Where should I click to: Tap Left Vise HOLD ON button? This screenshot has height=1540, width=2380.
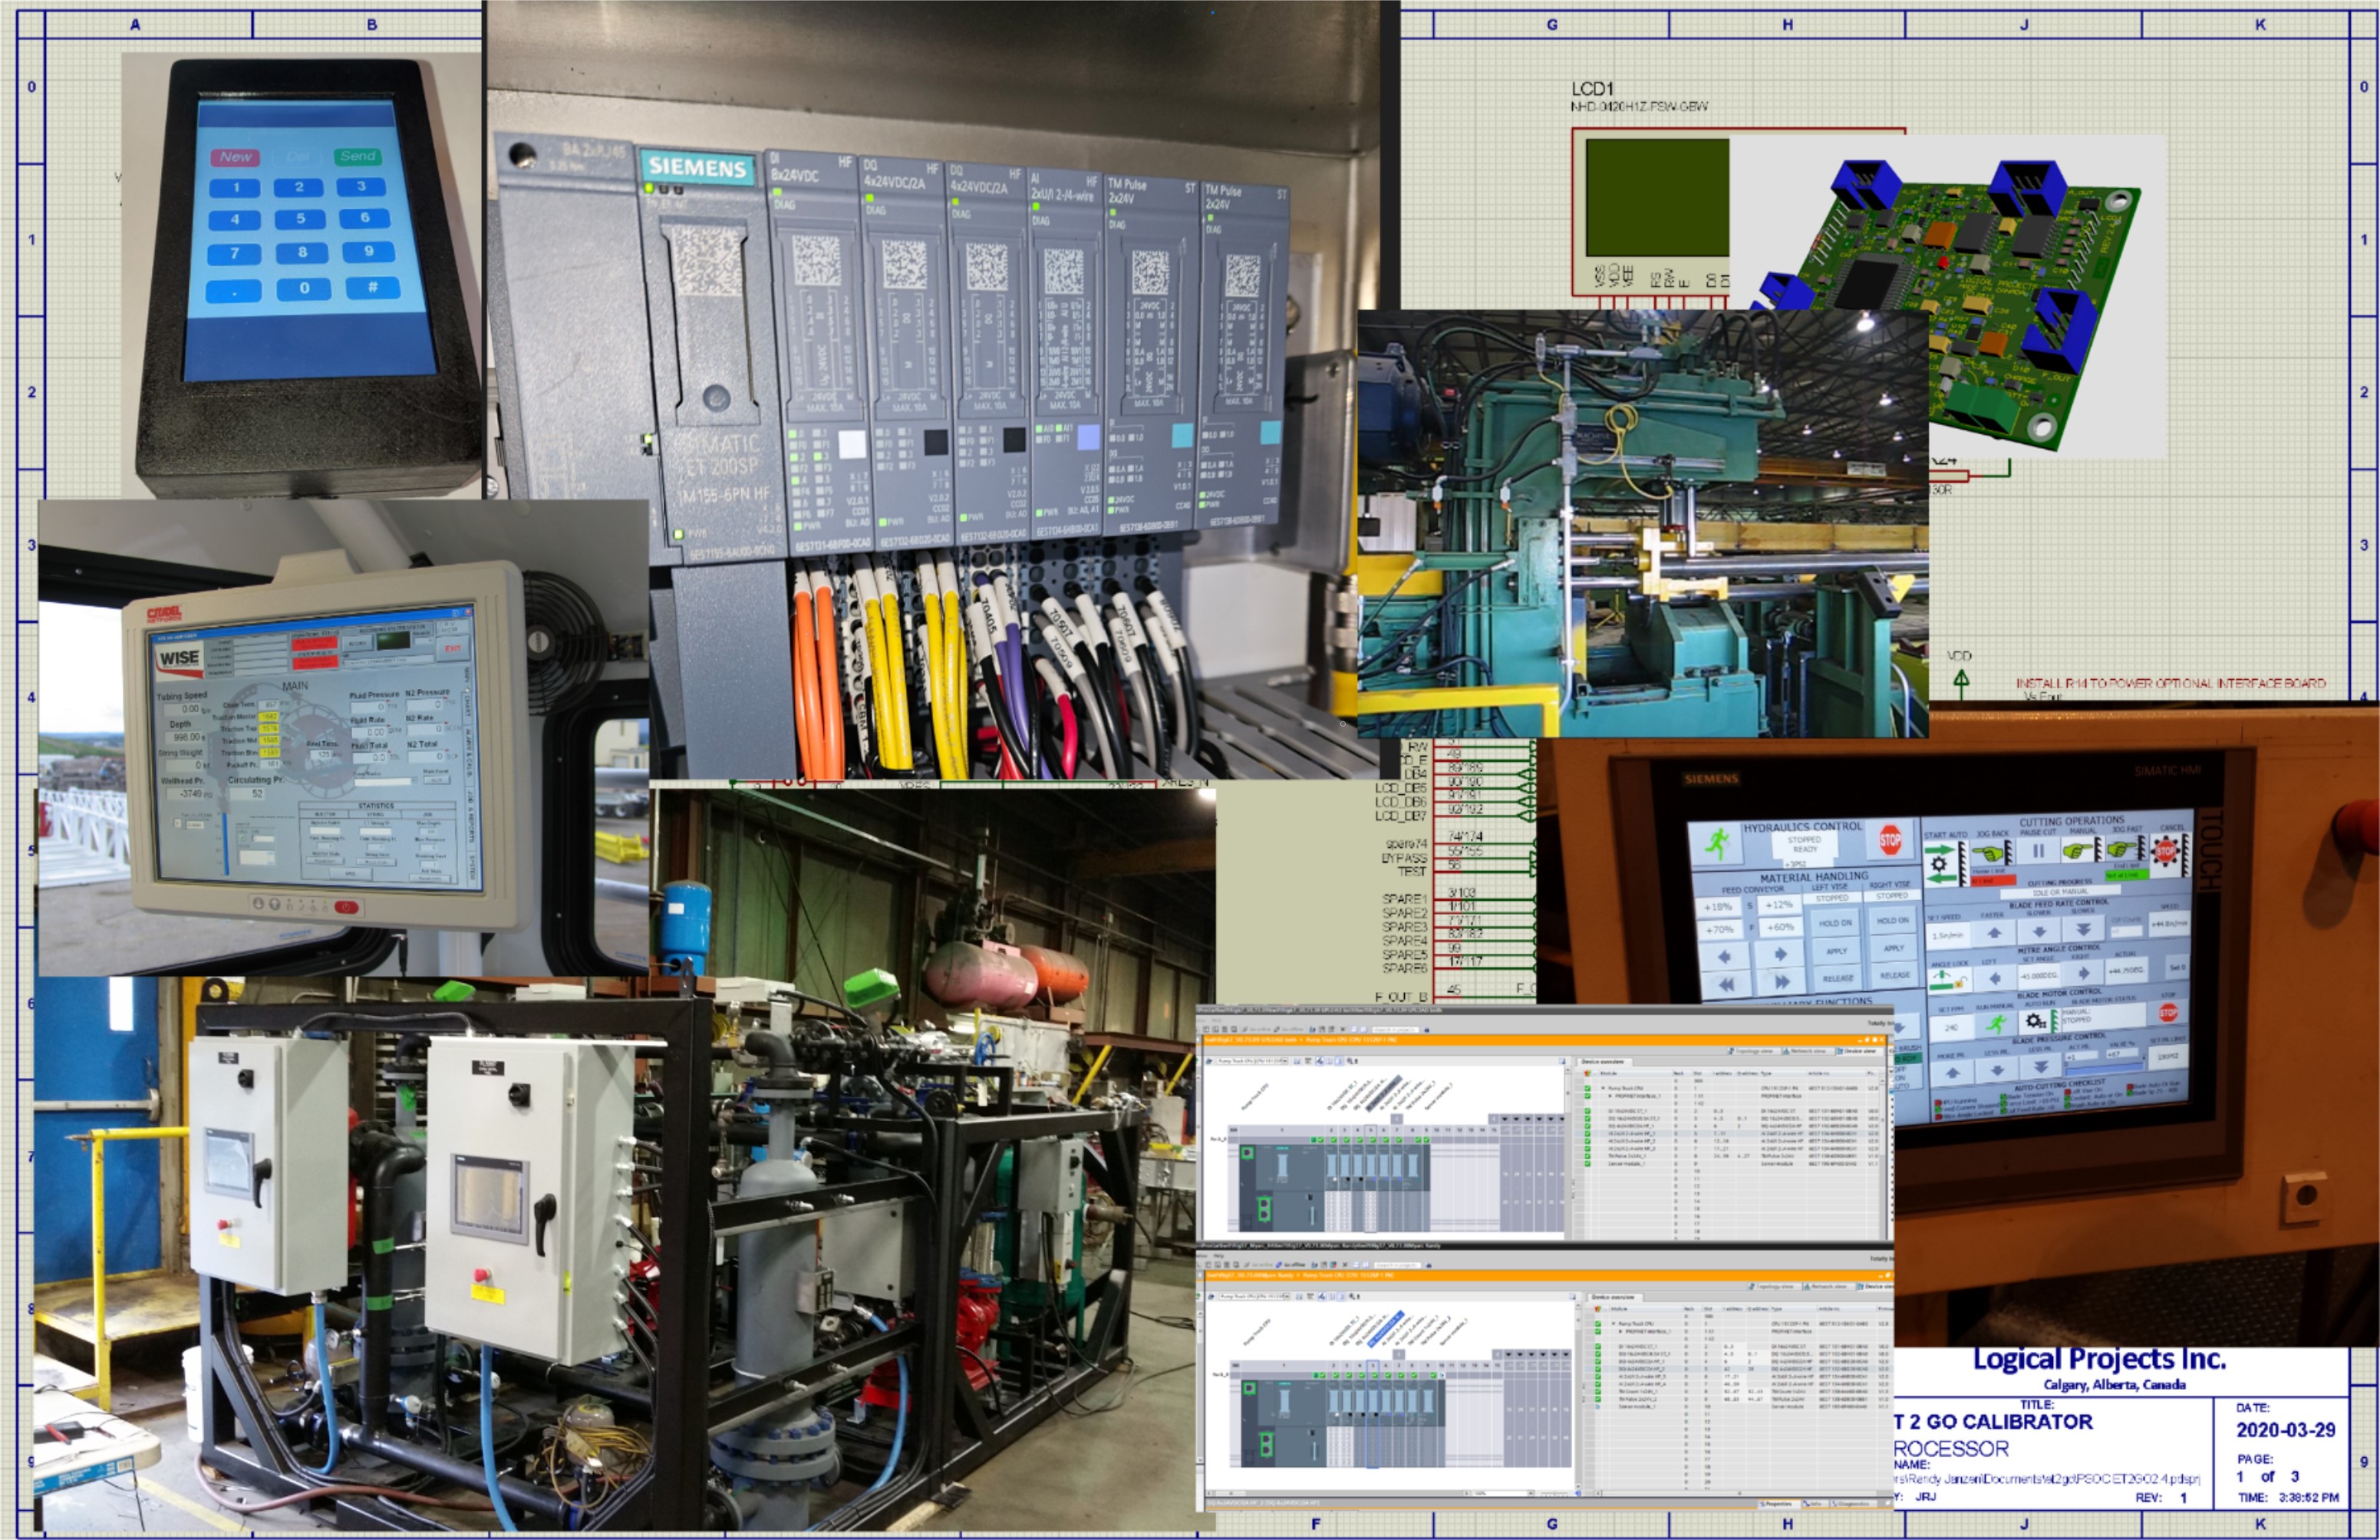coord(1836,924)
